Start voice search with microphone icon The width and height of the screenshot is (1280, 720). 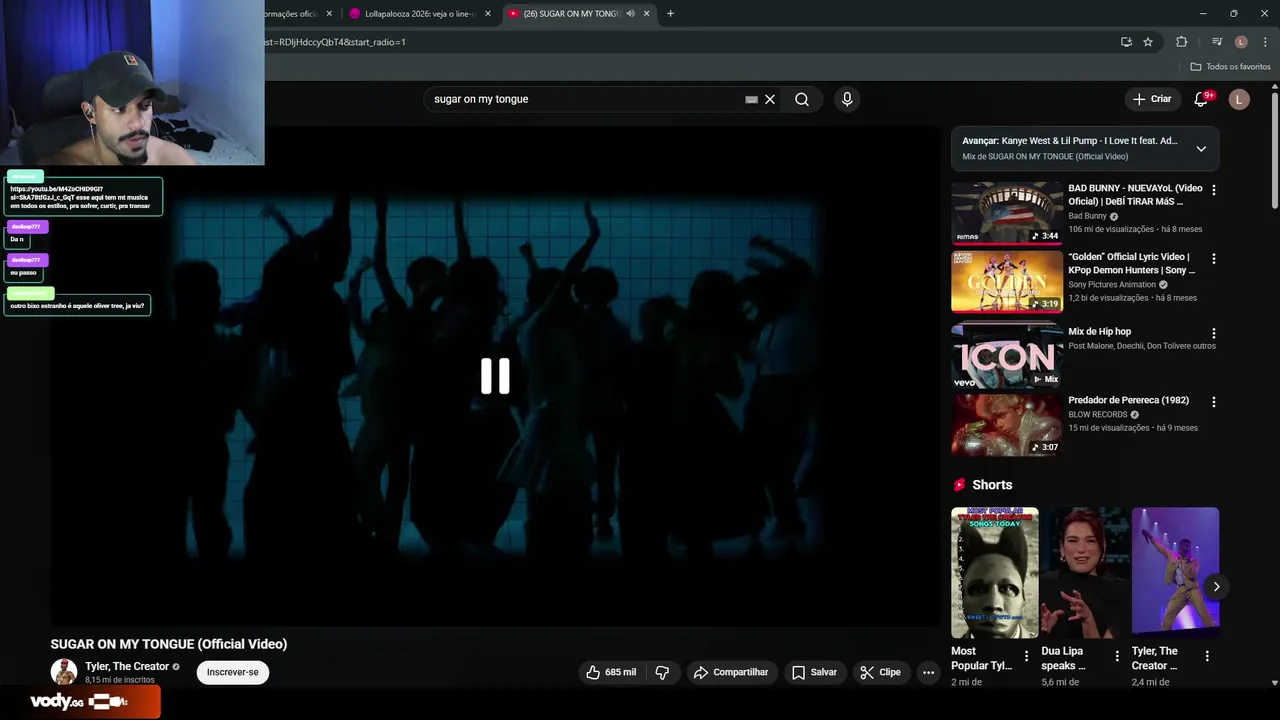tap(847, 99)
